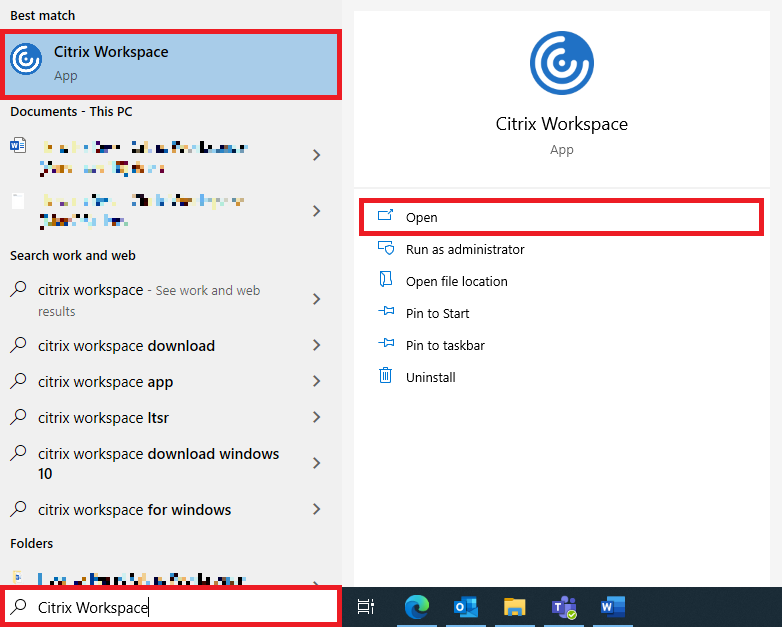Open Microsoft Word from the taskbar
The image size is (782, 627).
[x=612, y=607]
